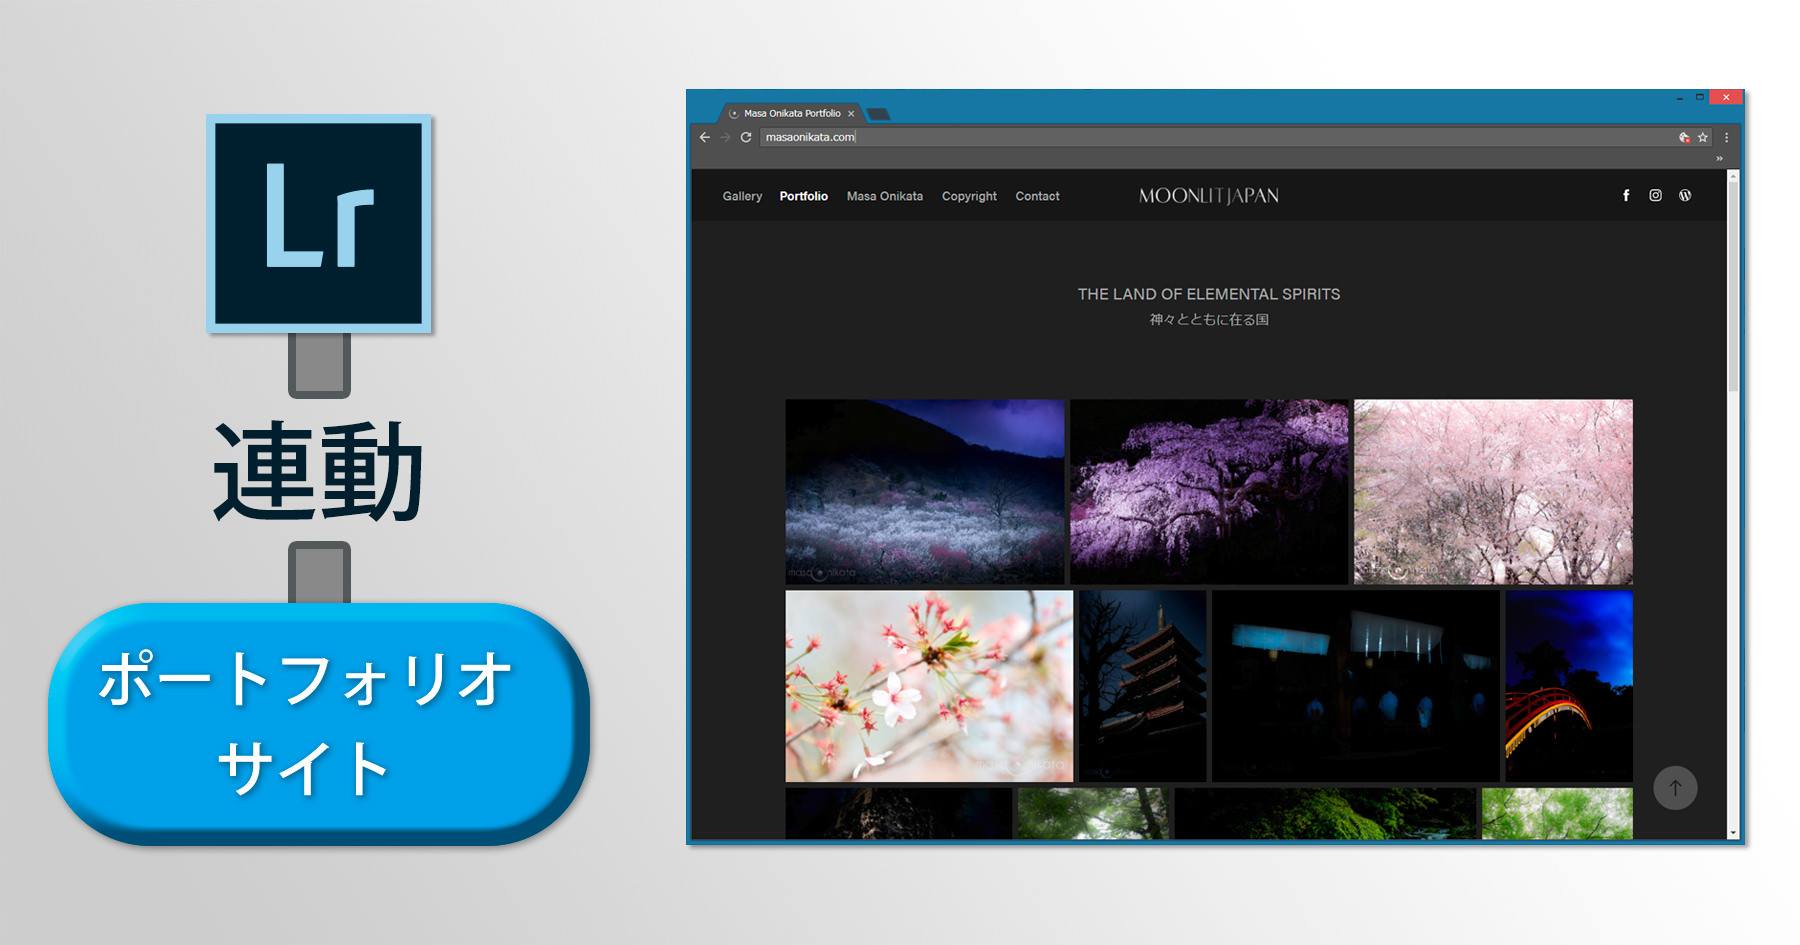Click the page vertical scrollbar
This screenshot has width=1800, height=945.
(x=1733, y=503)
